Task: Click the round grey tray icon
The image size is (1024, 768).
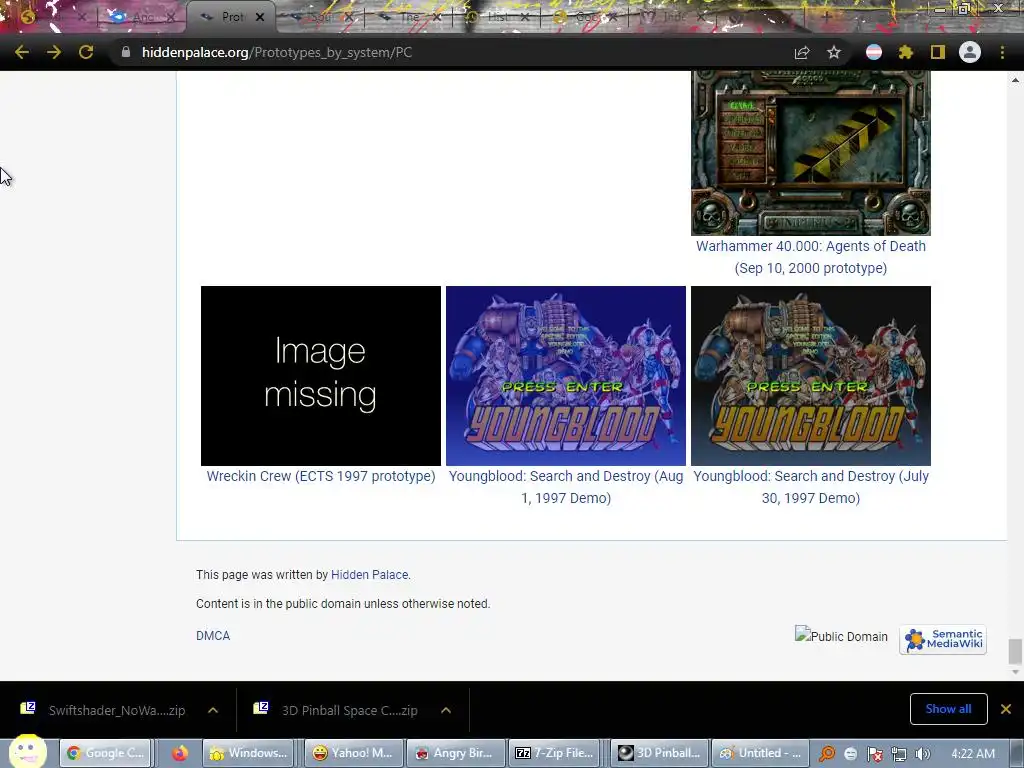Action: 851,754
